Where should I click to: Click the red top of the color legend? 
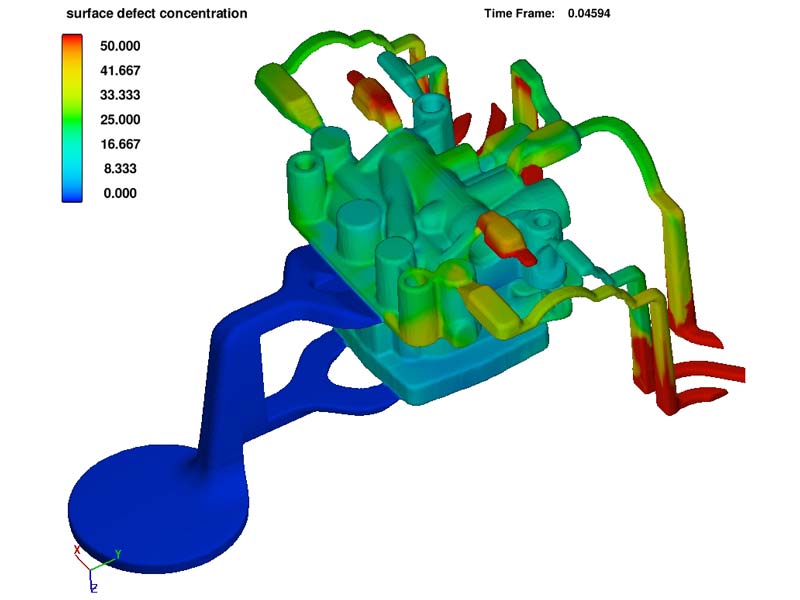pos(72,42)
